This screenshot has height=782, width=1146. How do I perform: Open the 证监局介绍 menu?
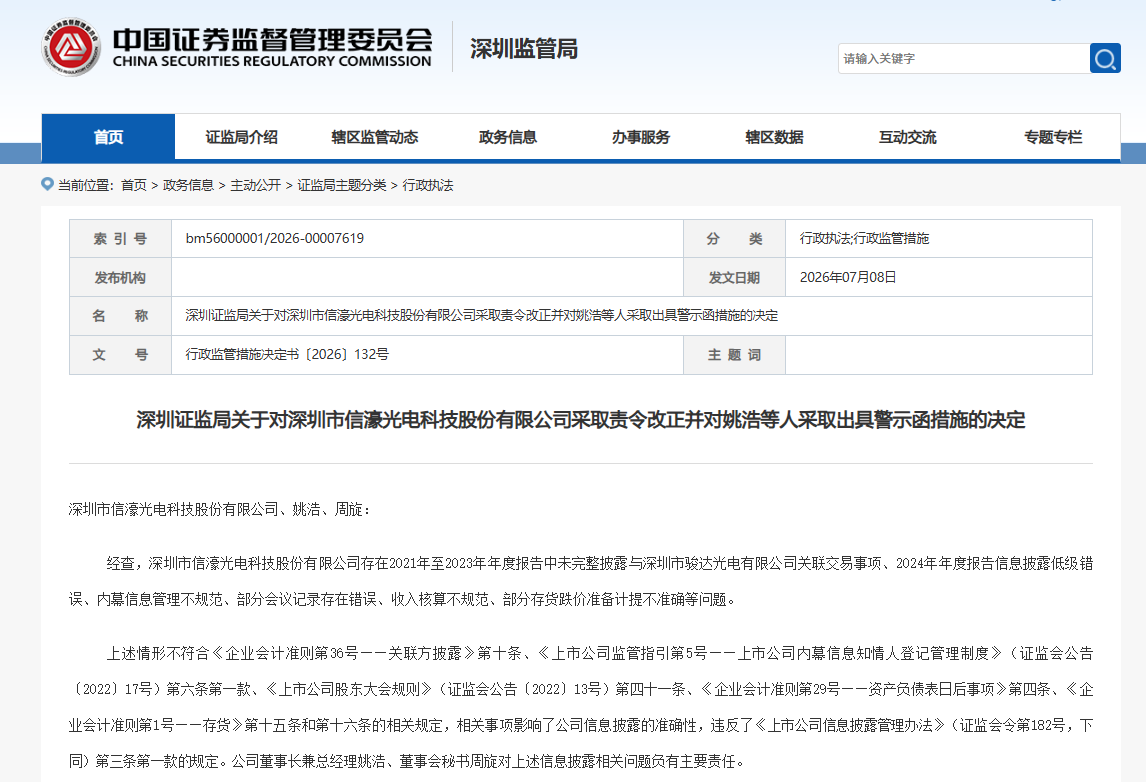pyautogui.click(x=241, y=137)
